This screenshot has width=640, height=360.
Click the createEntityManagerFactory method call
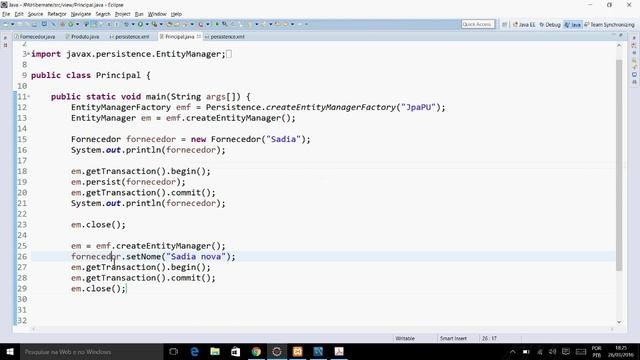coord(331,107)
